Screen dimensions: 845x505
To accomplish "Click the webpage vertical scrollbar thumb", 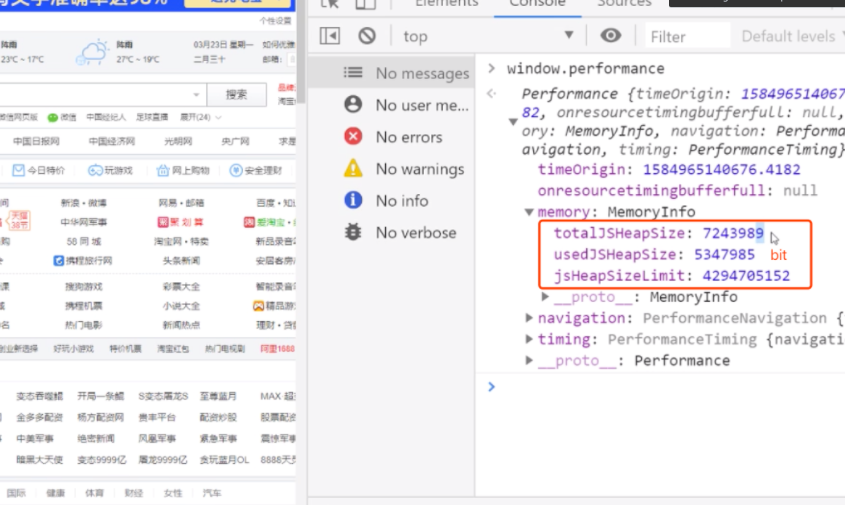I will tap(301, 51).
